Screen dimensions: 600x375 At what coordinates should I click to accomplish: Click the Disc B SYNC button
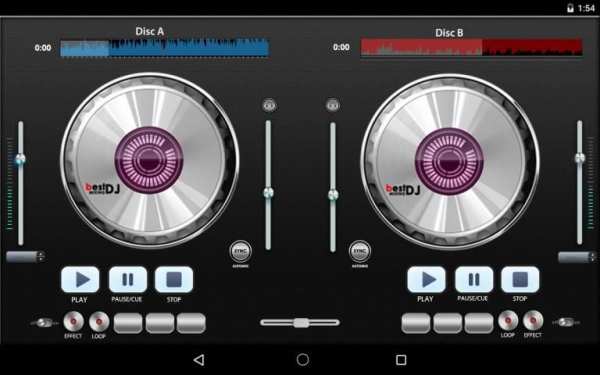pos(360,251)
